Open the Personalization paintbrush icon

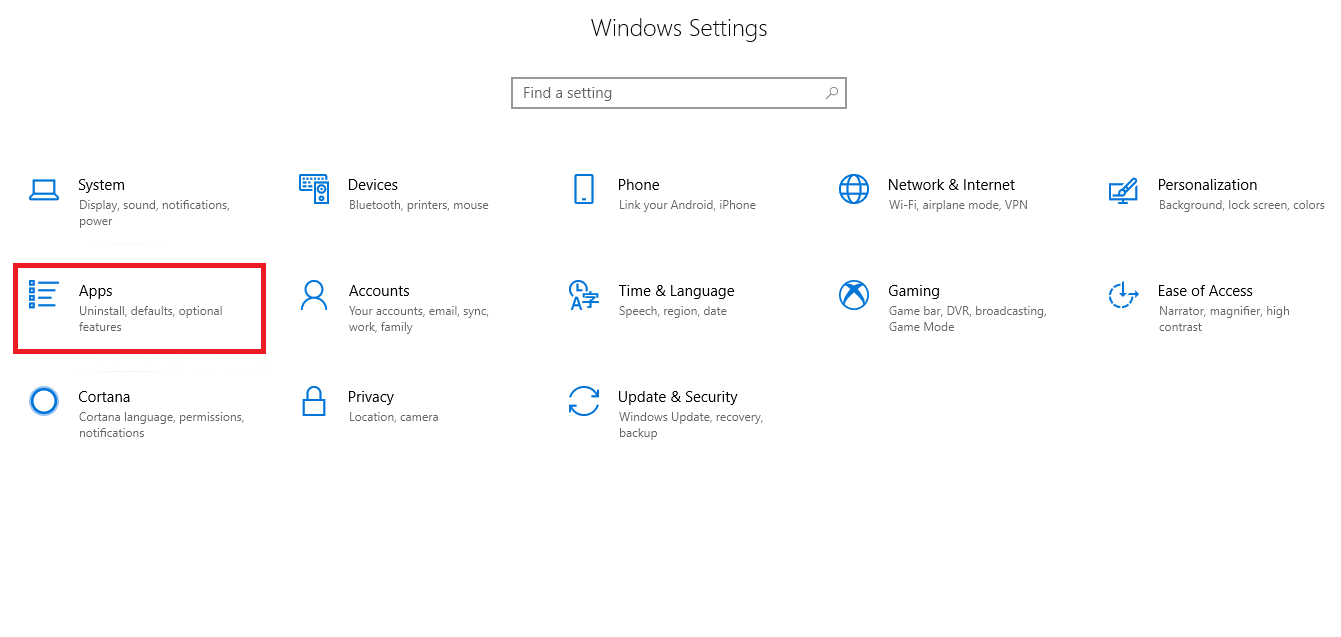coord(1123,190)
